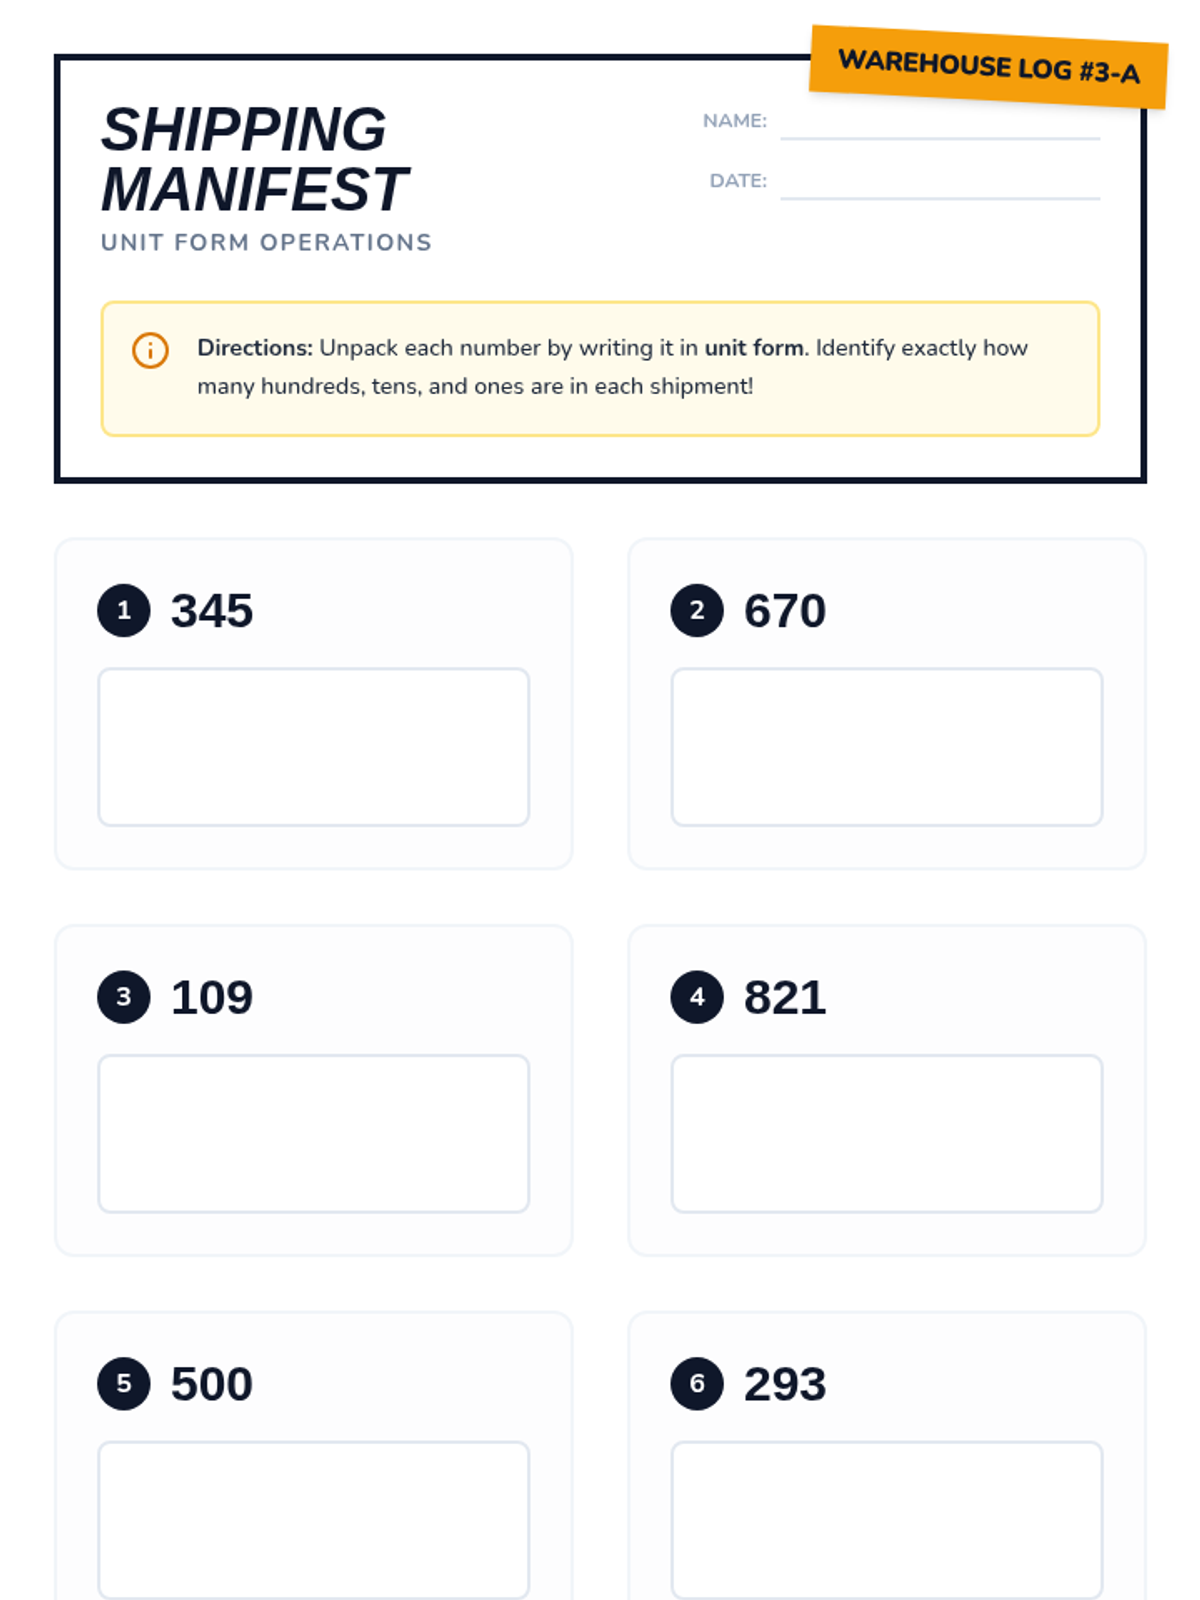Click the bold 'unit form' text in directions

(x=754, y=348)
